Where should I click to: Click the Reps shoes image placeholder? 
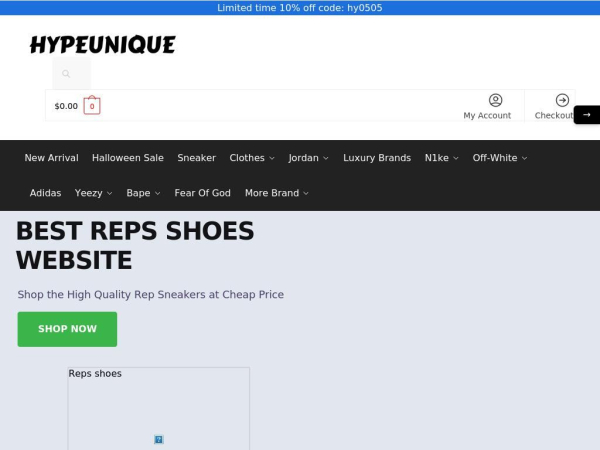[159, 409]
